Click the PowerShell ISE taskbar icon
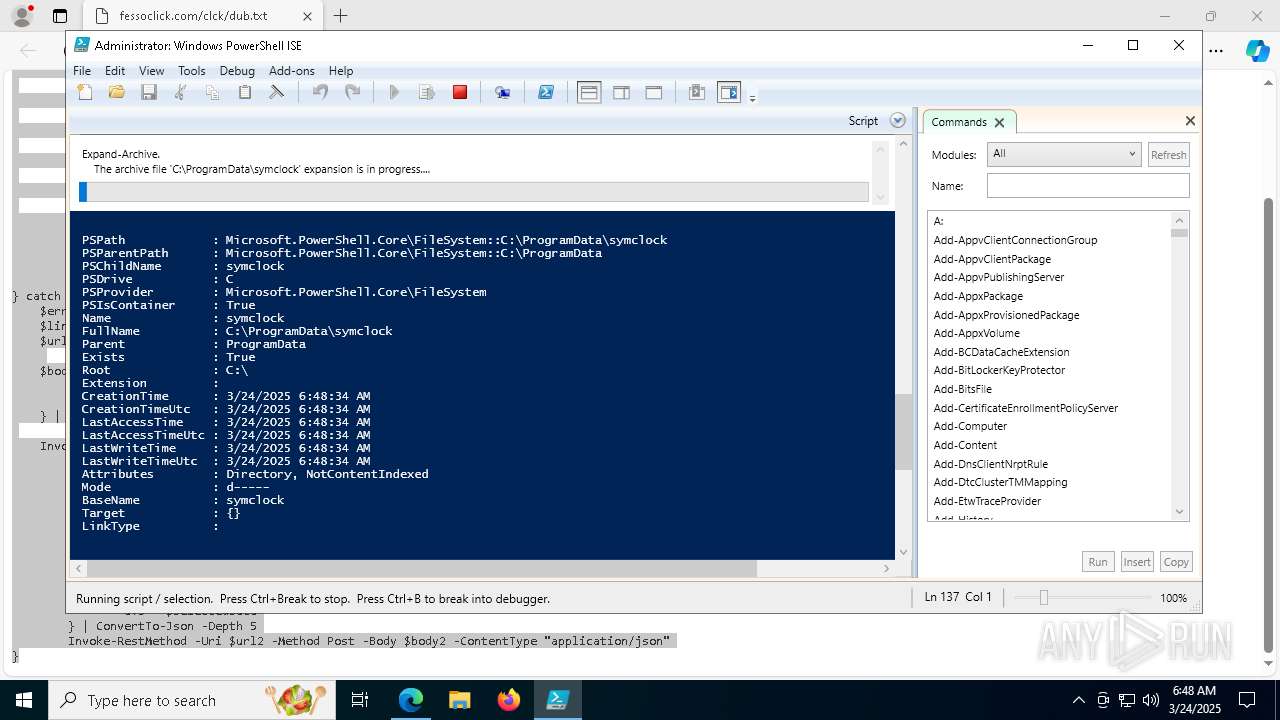1280x720 pixels. coord(558,700)
